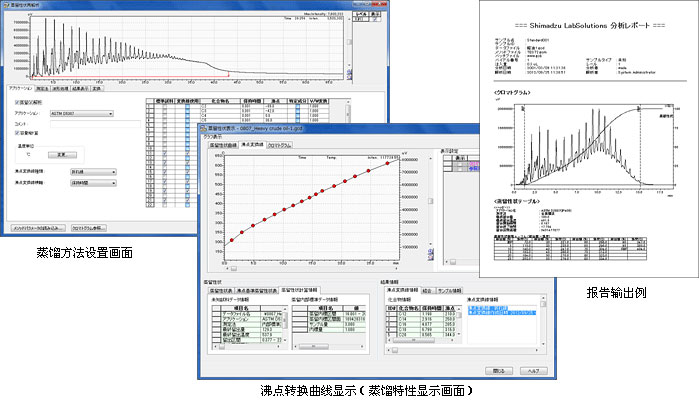The image size is (700, 400).
Task: Open the 沸点変換線 tab in graph display
Action: pyautogui.click(x=254, y=146)
